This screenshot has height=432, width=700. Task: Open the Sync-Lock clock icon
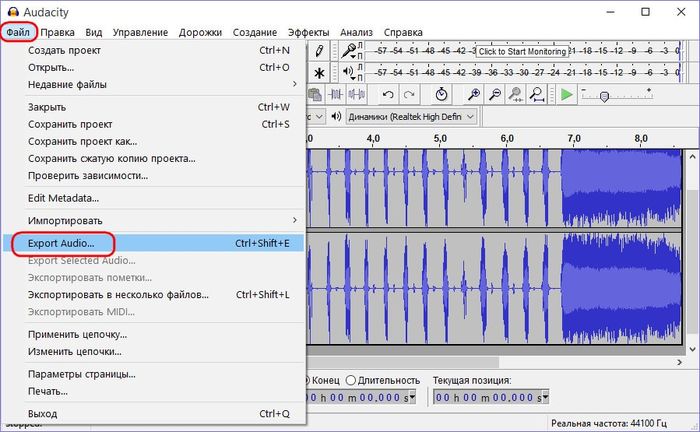pos(441,95)
